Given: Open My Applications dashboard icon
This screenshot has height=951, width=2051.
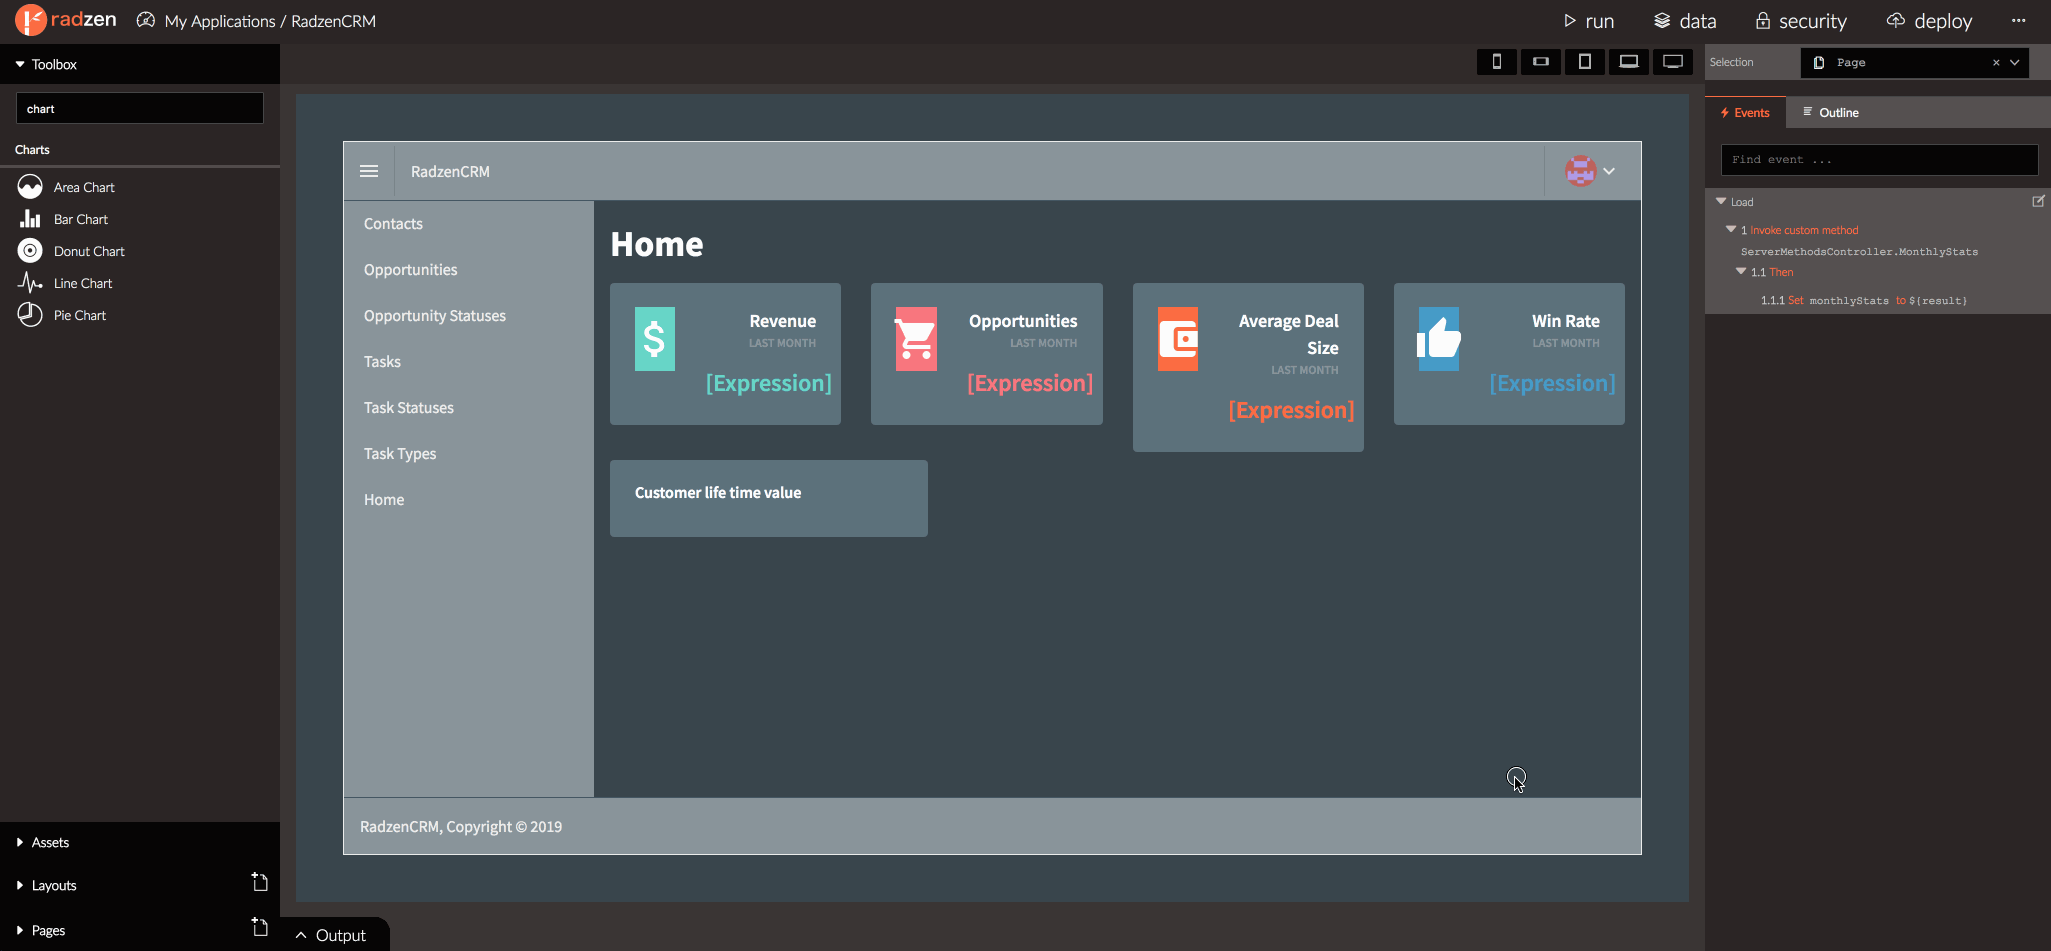Looking at the screenshot, I should pos(146,20).
